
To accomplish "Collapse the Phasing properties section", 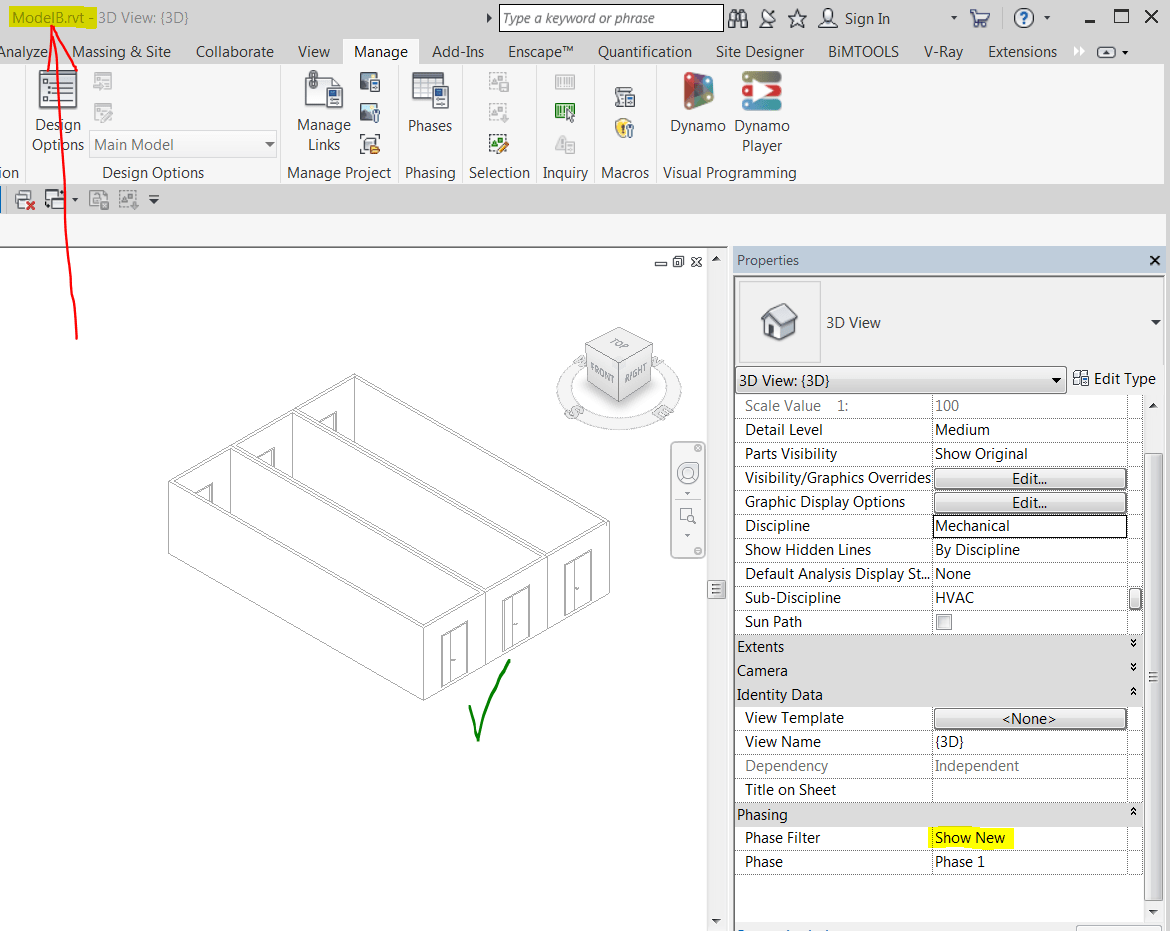I will pyautogui.click(x=1132, y=814).
